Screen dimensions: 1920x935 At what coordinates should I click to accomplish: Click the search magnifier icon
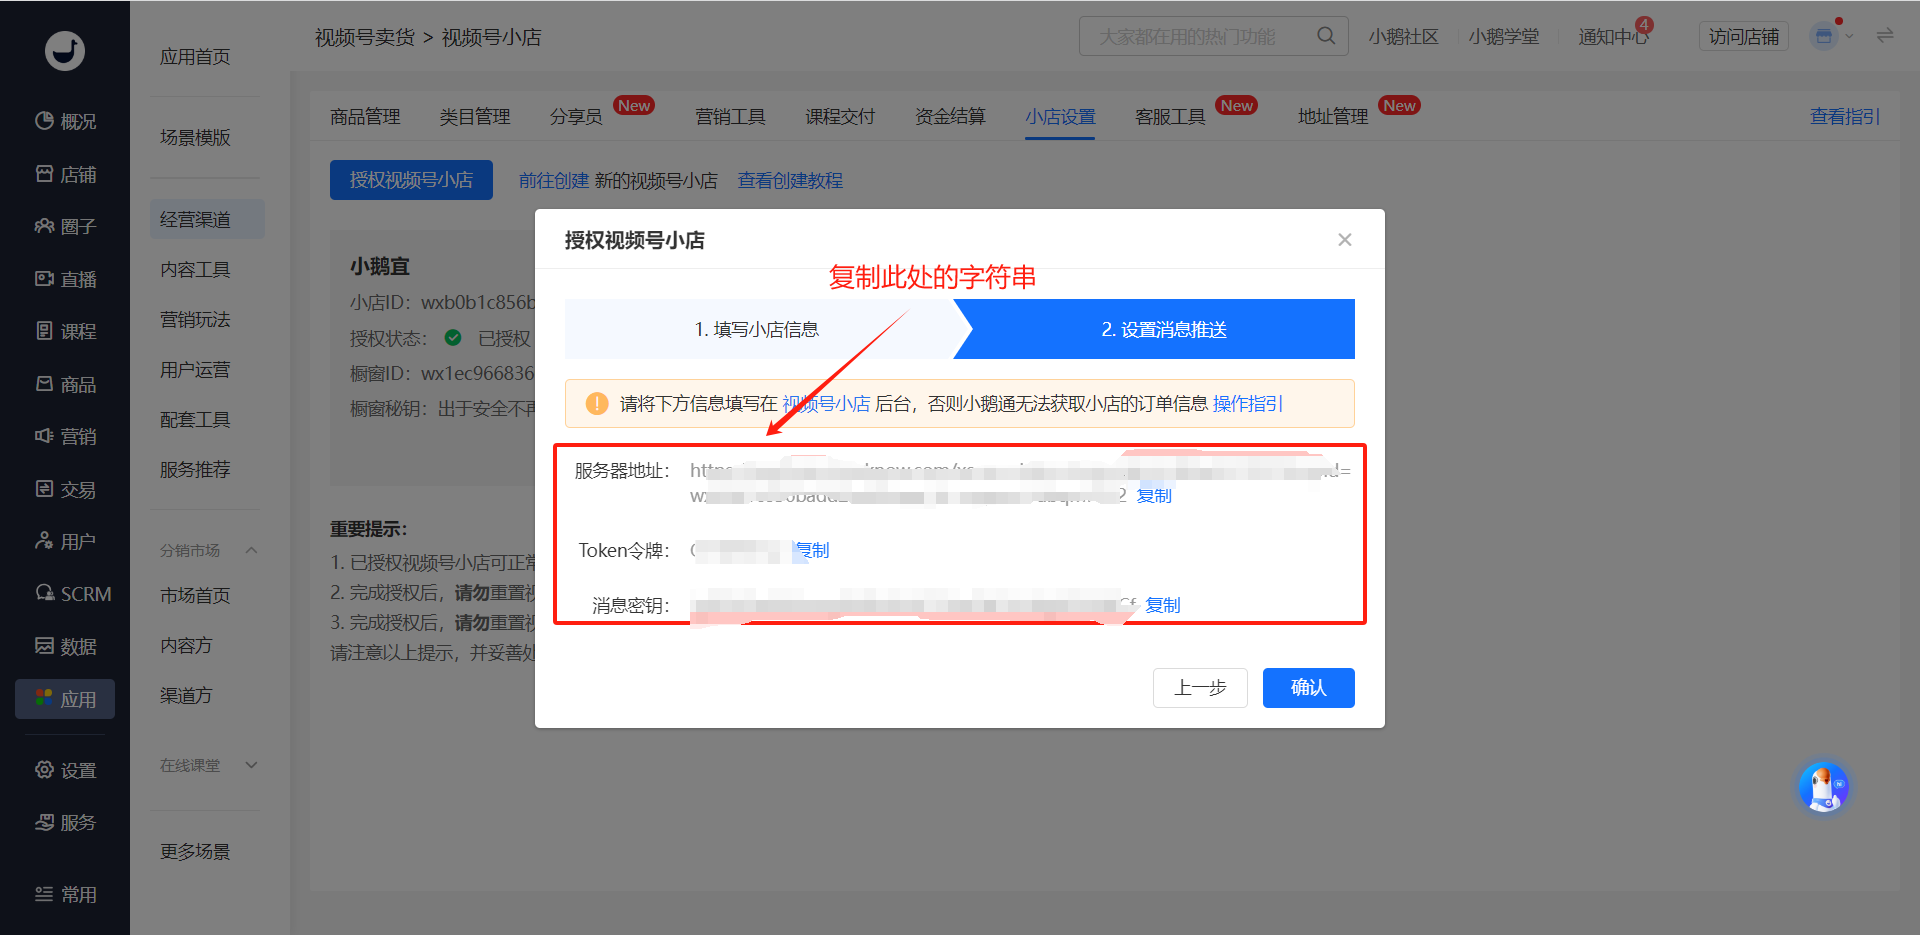1326,36
